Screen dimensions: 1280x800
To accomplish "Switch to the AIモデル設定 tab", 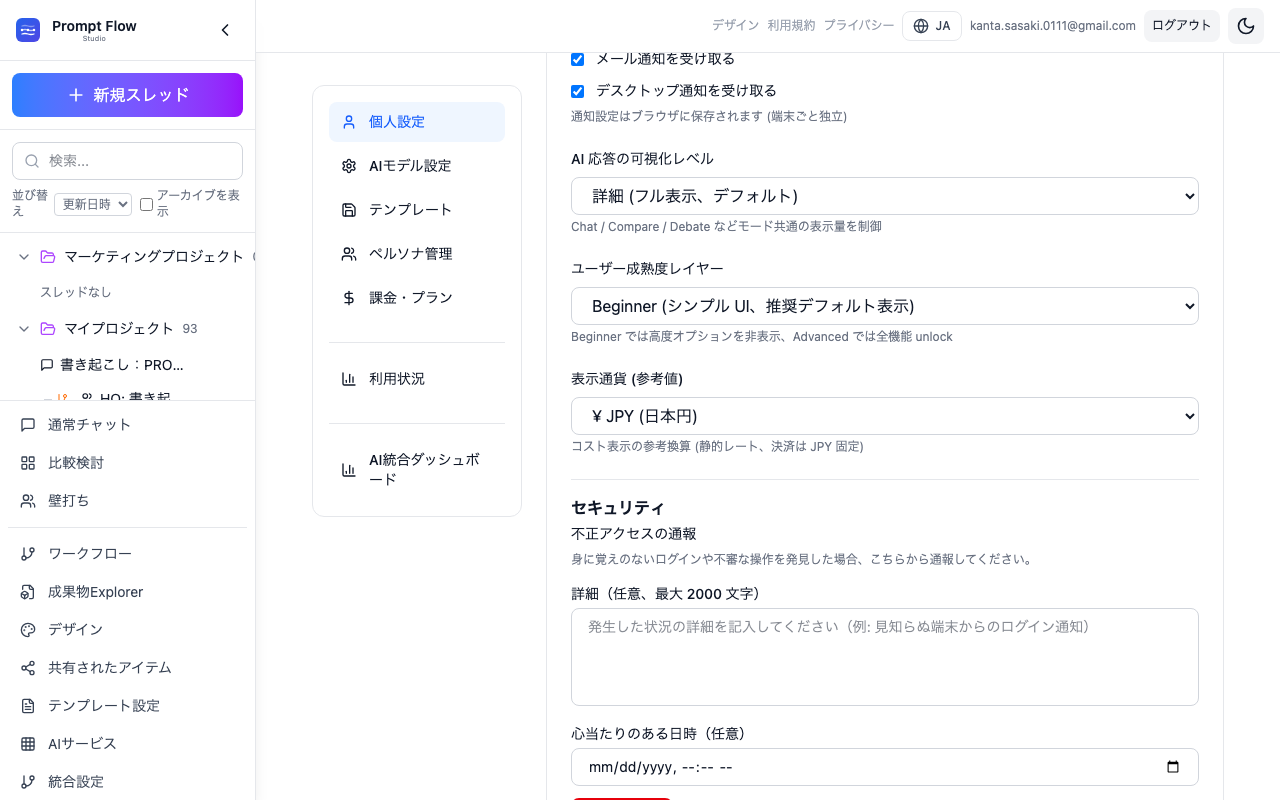I will pos(417,166).
